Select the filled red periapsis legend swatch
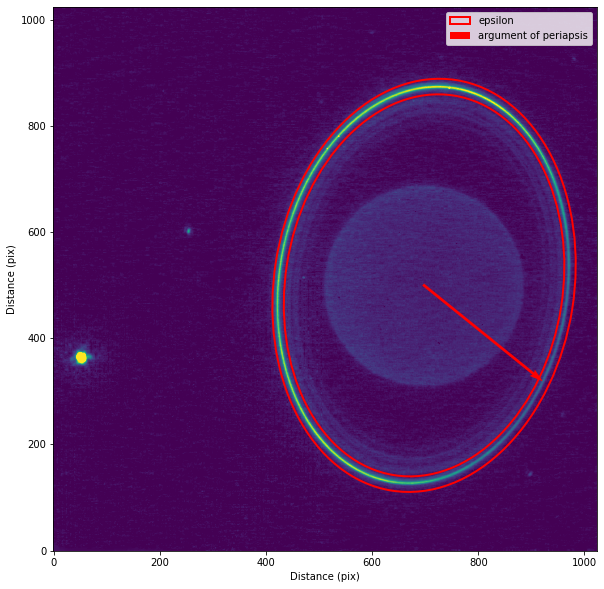The width and height of the screenshot is (604, 589). pyautogui.click(x=460, y=35)
